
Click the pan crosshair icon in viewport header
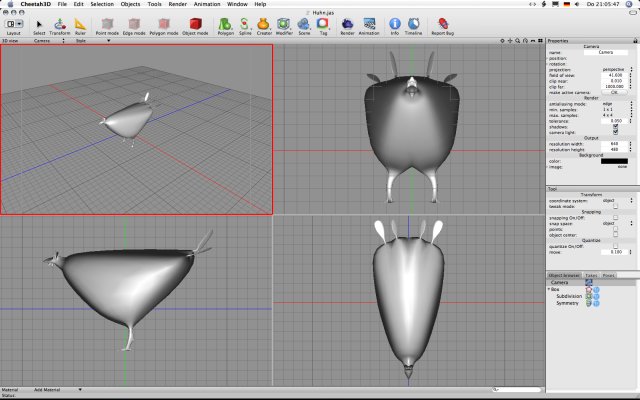(510, 41)
